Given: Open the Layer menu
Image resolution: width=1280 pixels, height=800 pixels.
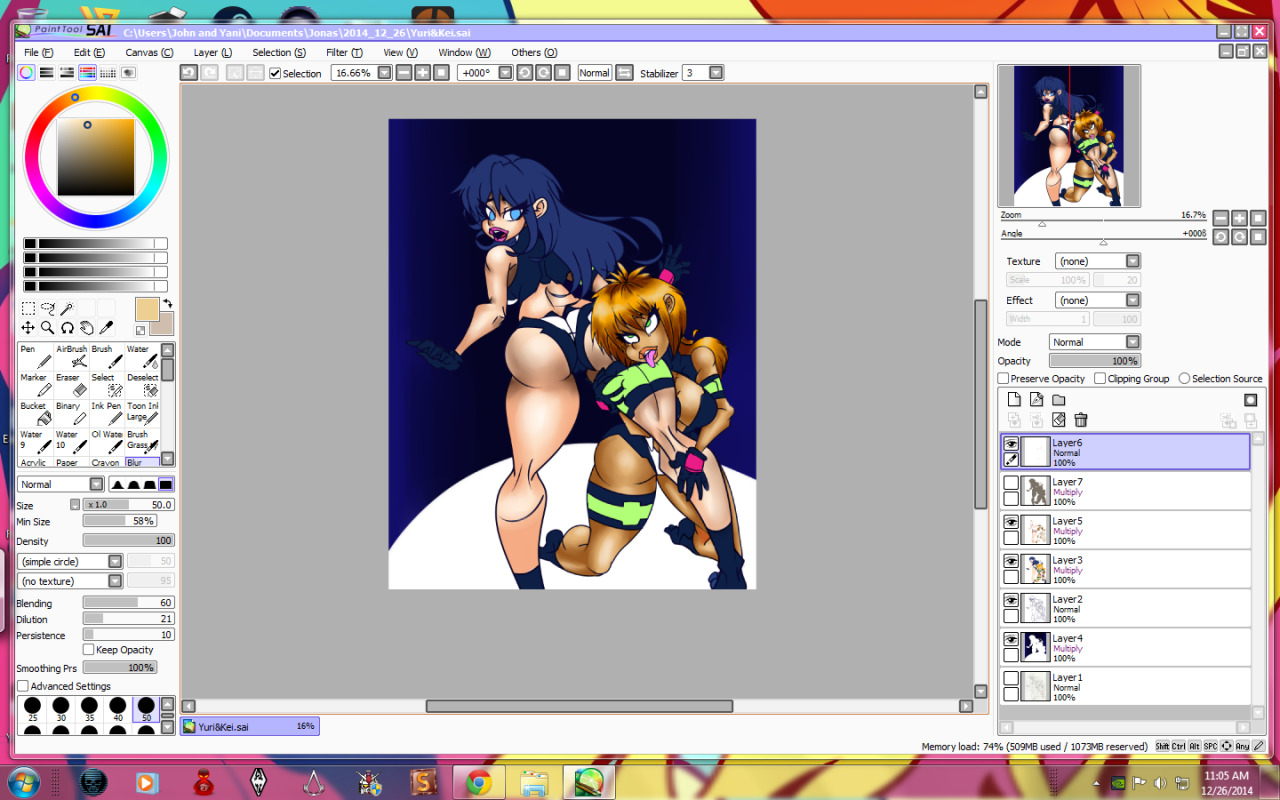Looking at the screenshot, I should [x=212, y=52].
